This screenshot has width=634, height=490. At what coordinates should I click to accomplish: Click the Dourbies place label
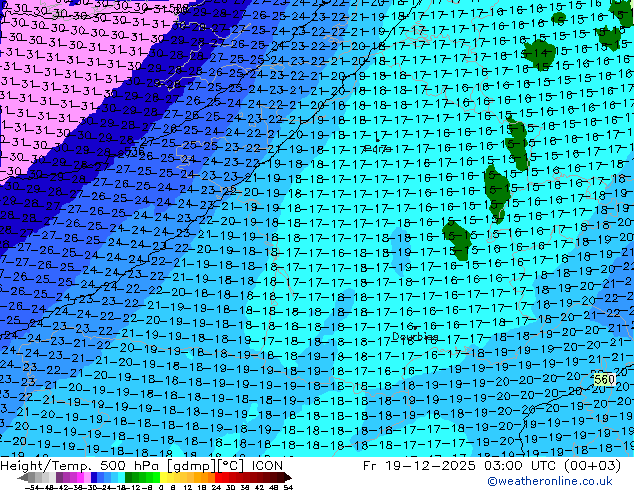[415, 336]
